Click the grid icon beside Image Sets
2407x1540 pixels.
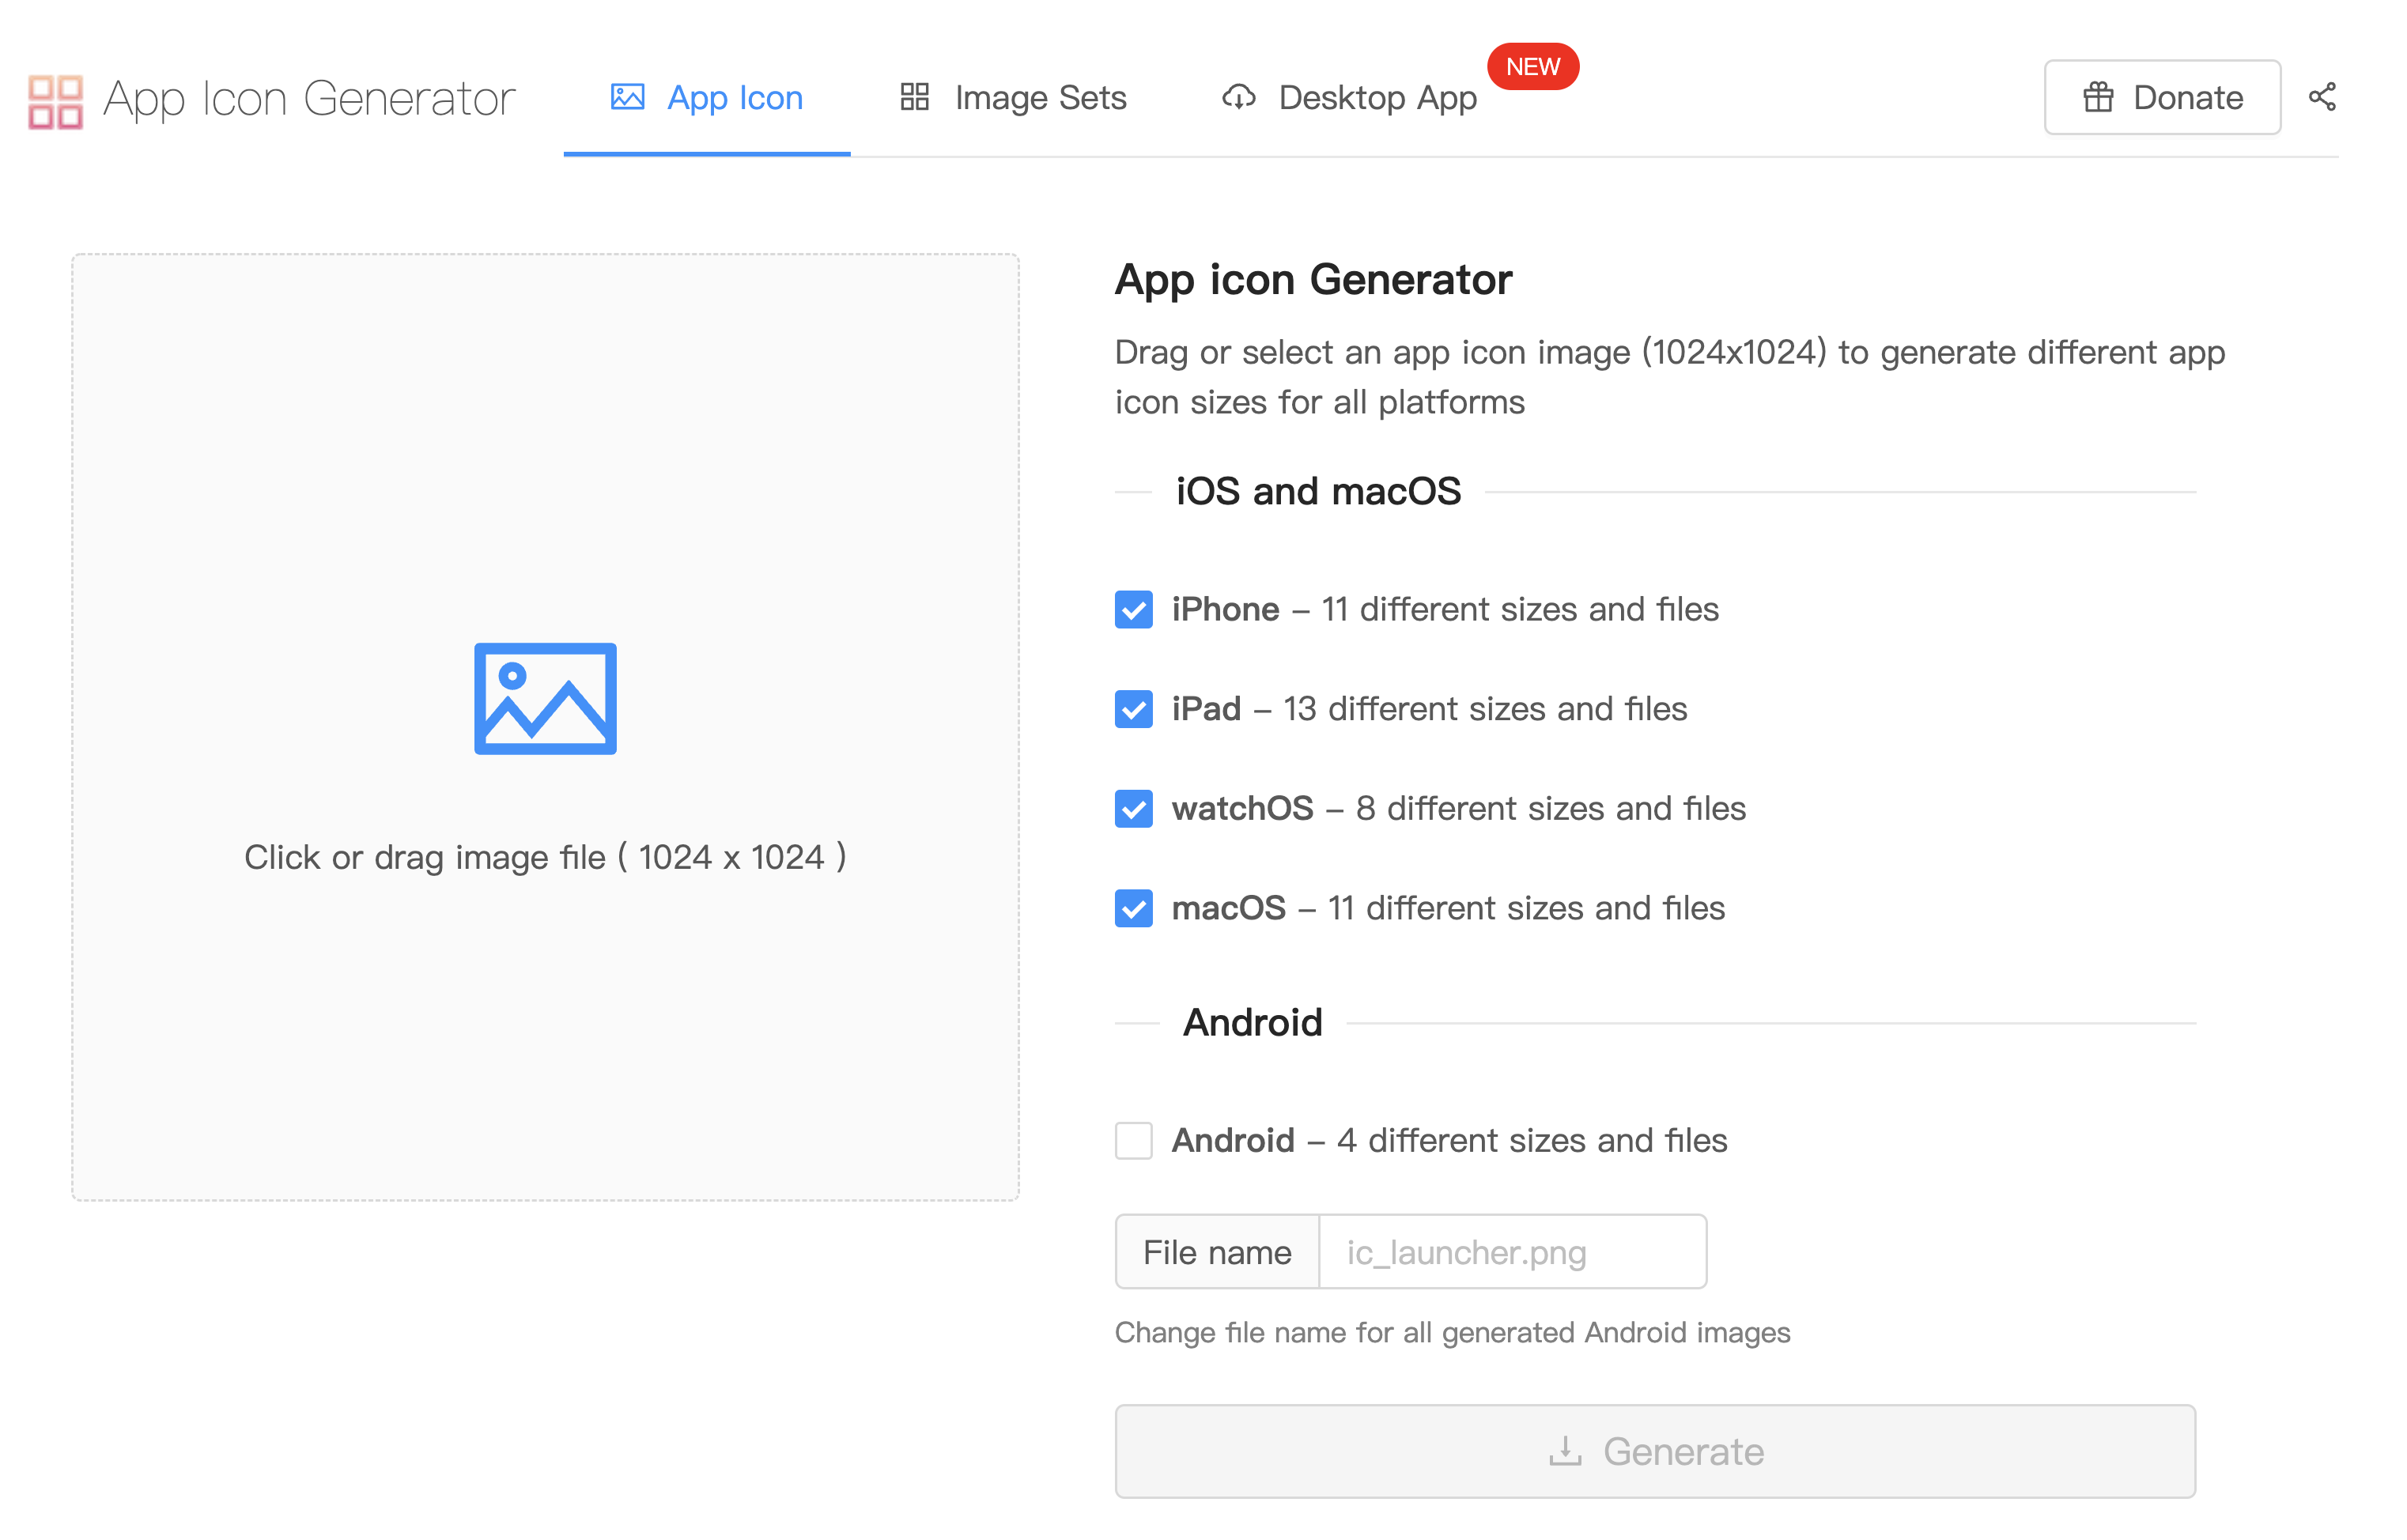tap(914, 98)
